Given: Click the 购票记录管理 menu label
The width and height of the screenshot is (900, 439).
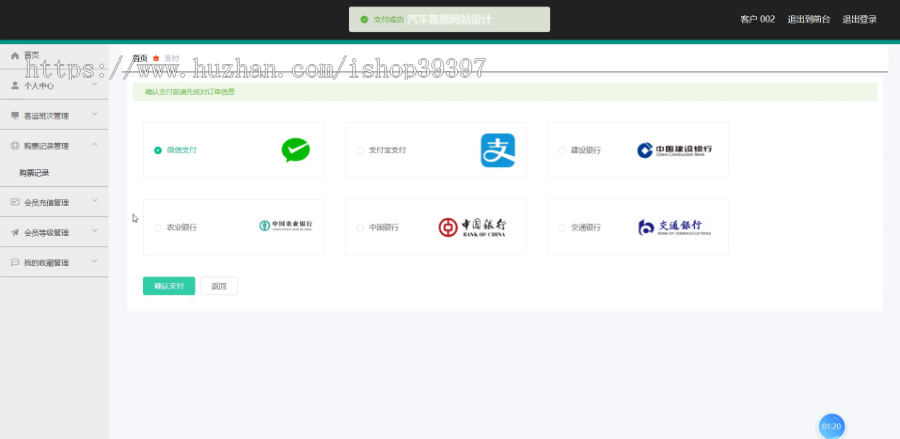Looking at the screenshot, I should pos(46,146).
